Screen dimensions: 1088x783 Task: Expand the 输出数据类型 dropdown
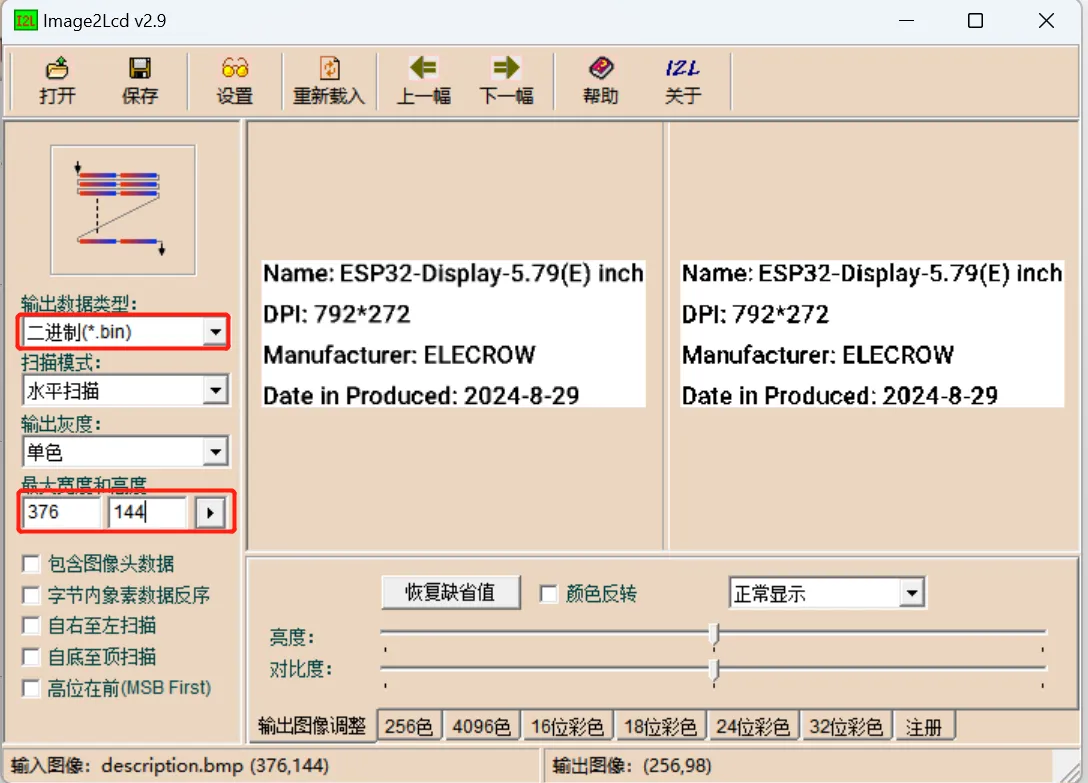(215, 332)
